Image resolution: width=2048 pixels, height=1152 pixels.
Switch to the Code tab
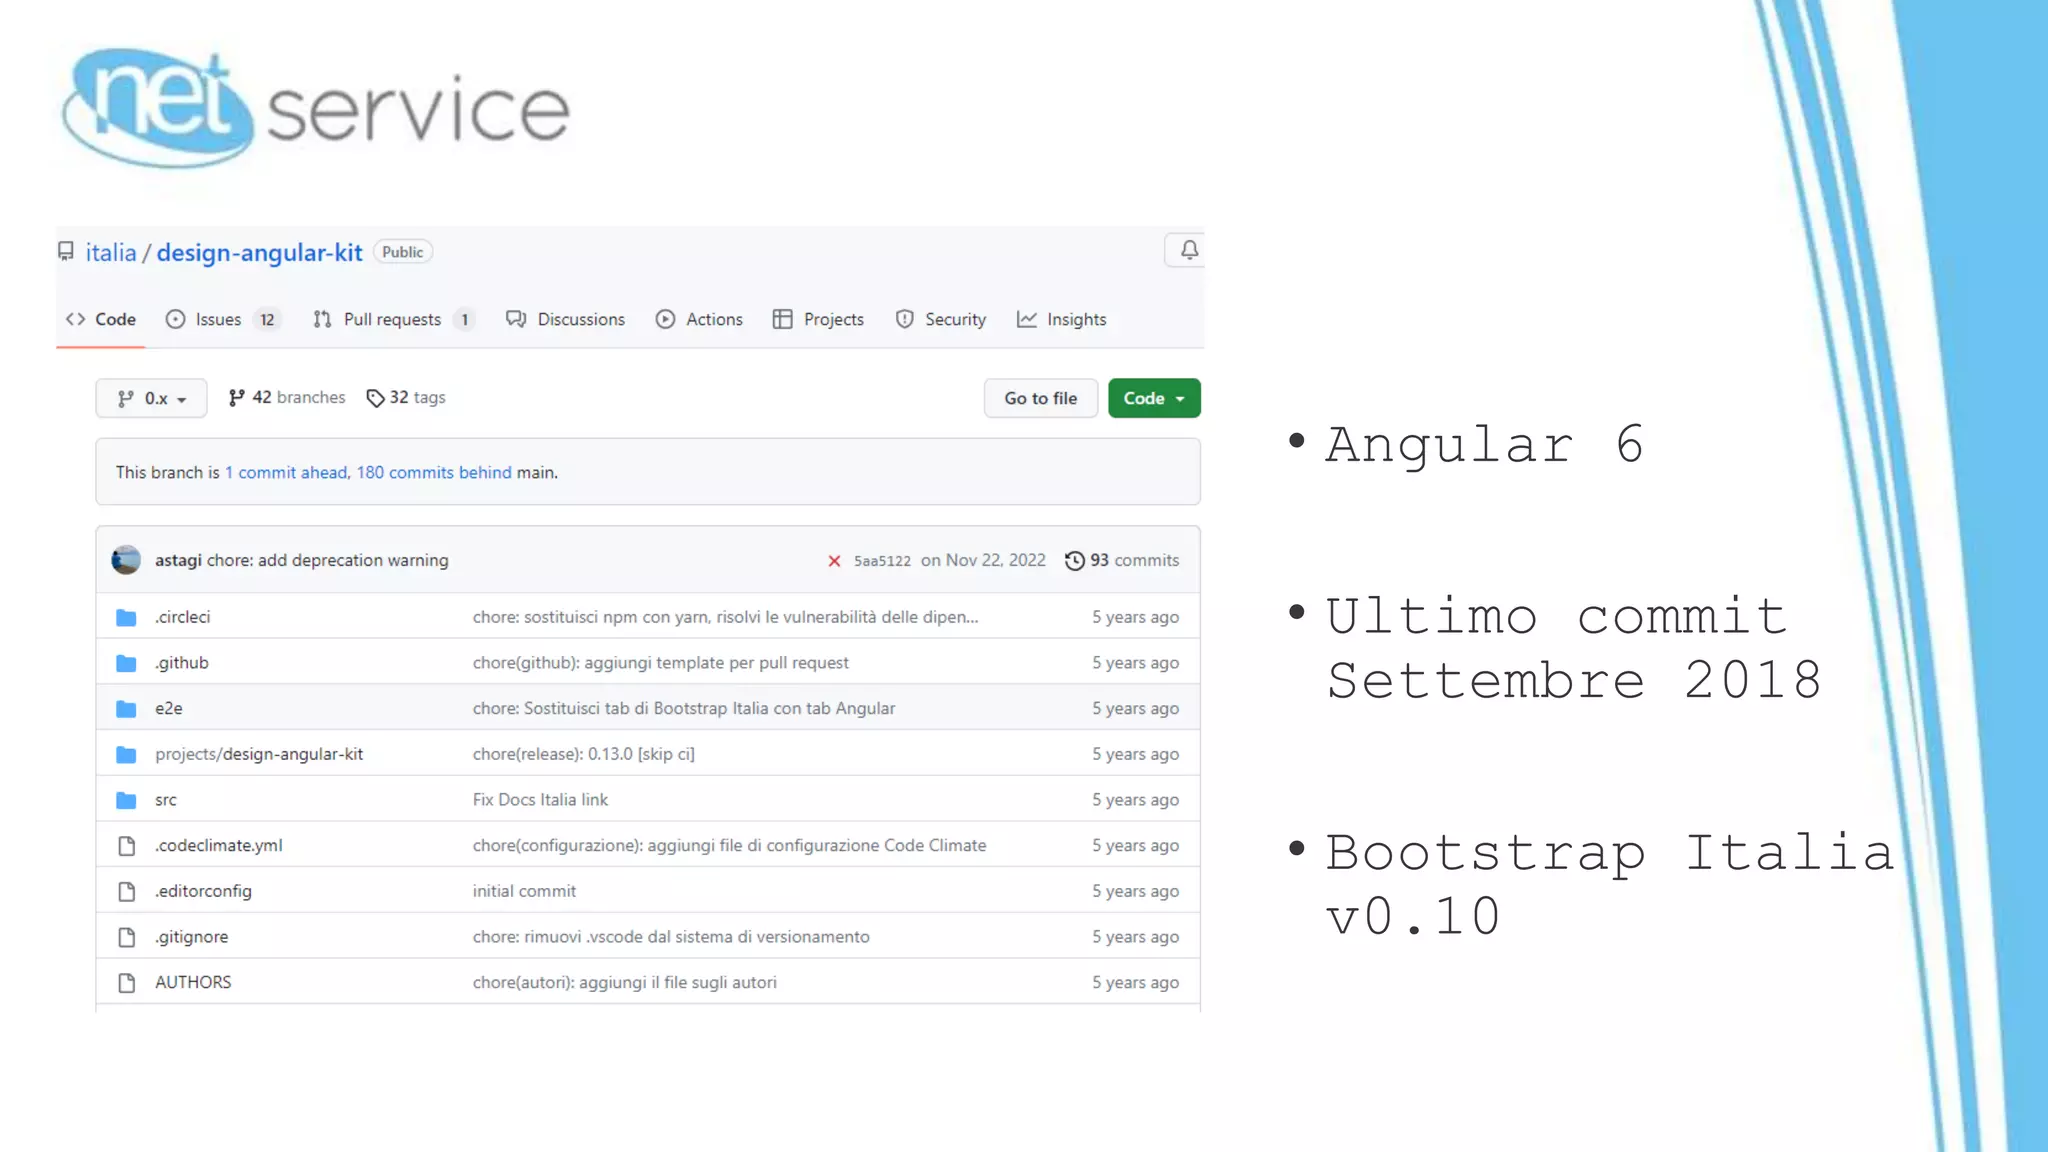click(x=101, y=319)
